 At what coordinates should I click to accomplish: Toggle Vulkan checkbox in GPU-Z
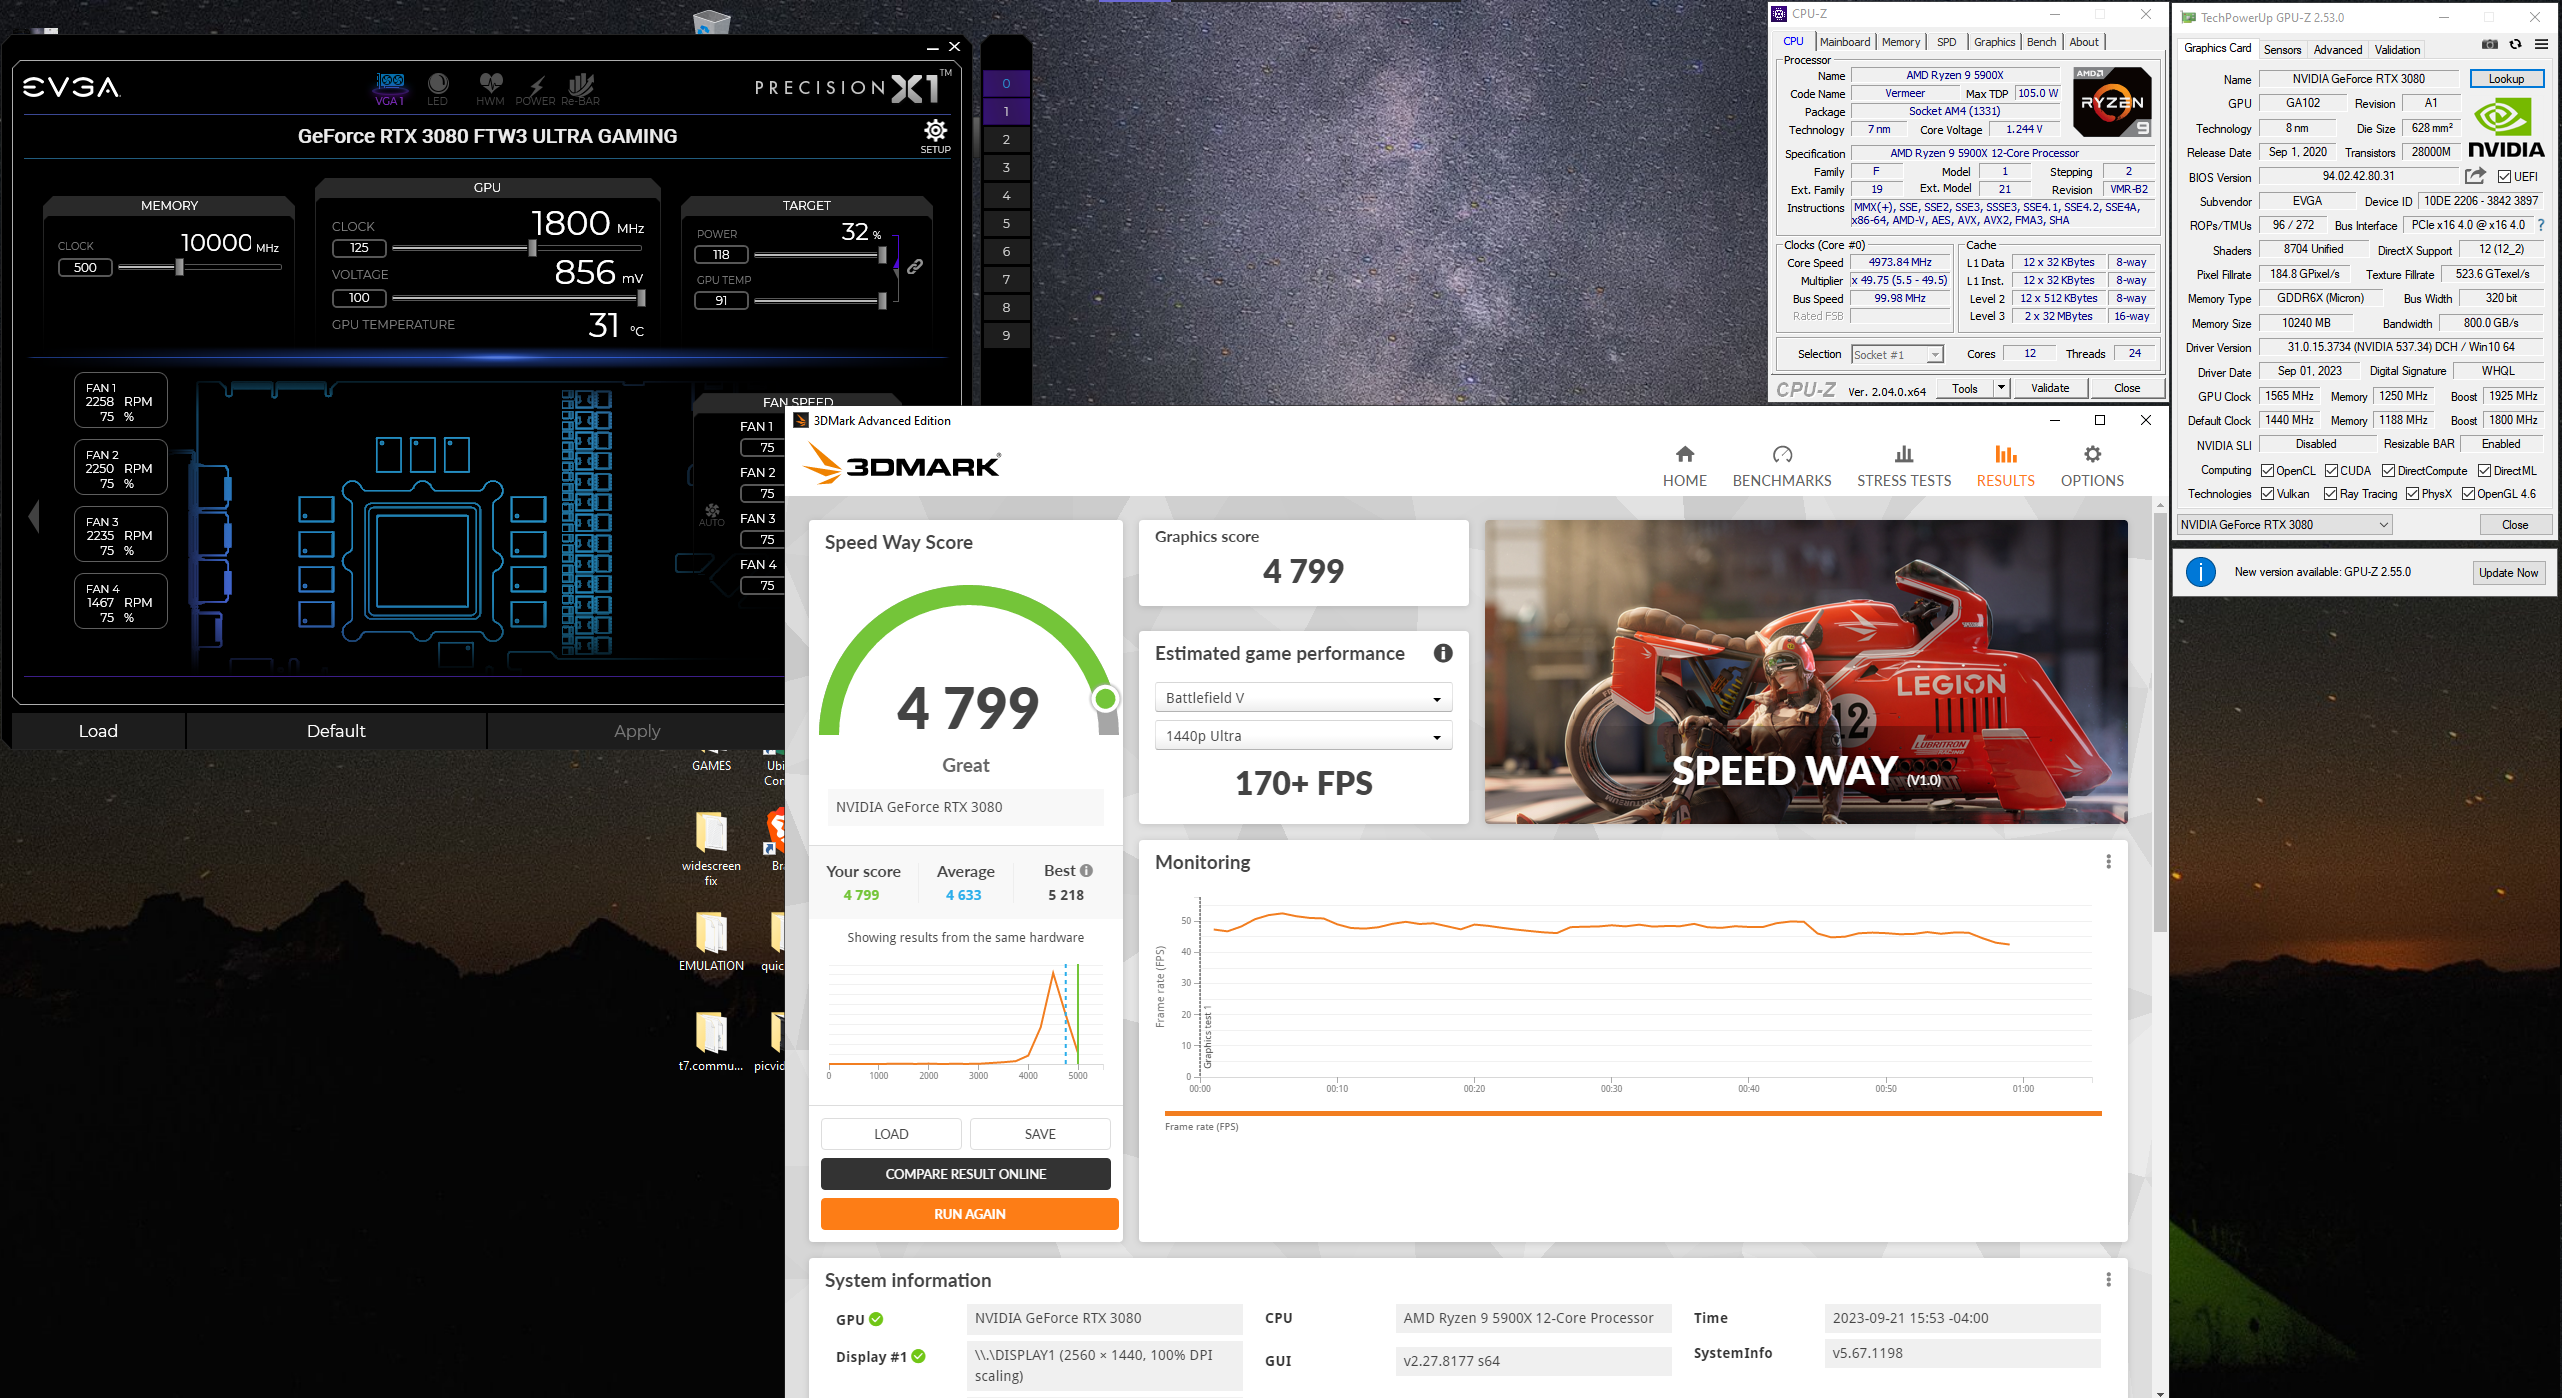coord(2268,494)
